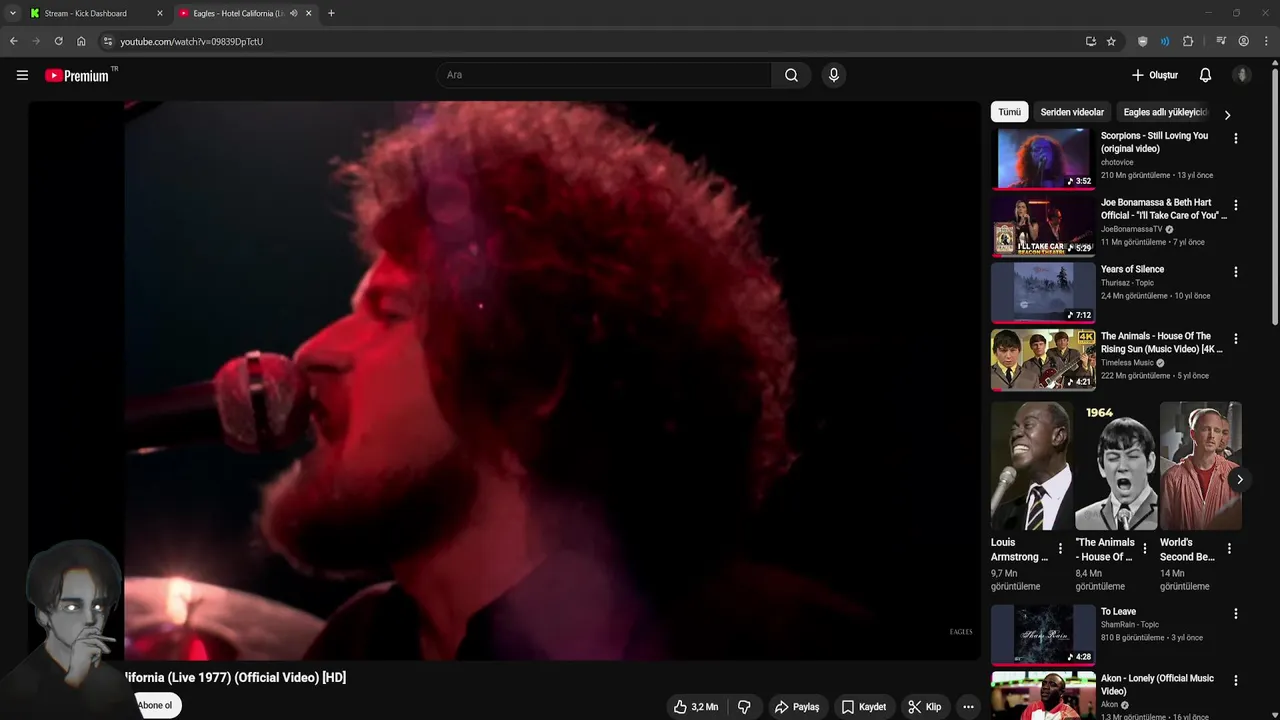Screen dimensions: 1280x720
Task: Advance the shorts shelf with next arrow
Action: pyautogui.click(x=1239, y=479)
